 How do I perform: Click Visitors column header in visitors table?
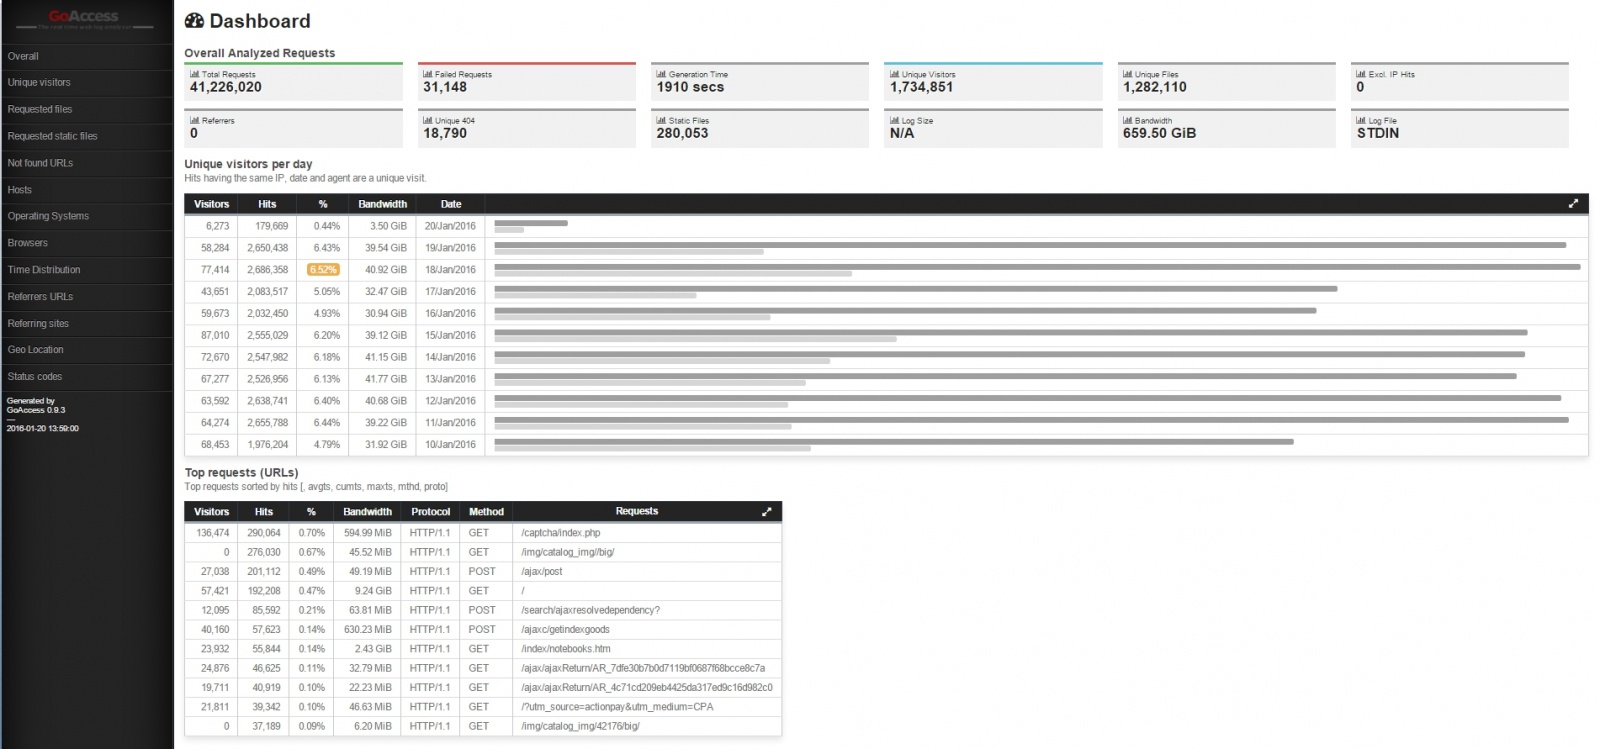tap(211, 204)
